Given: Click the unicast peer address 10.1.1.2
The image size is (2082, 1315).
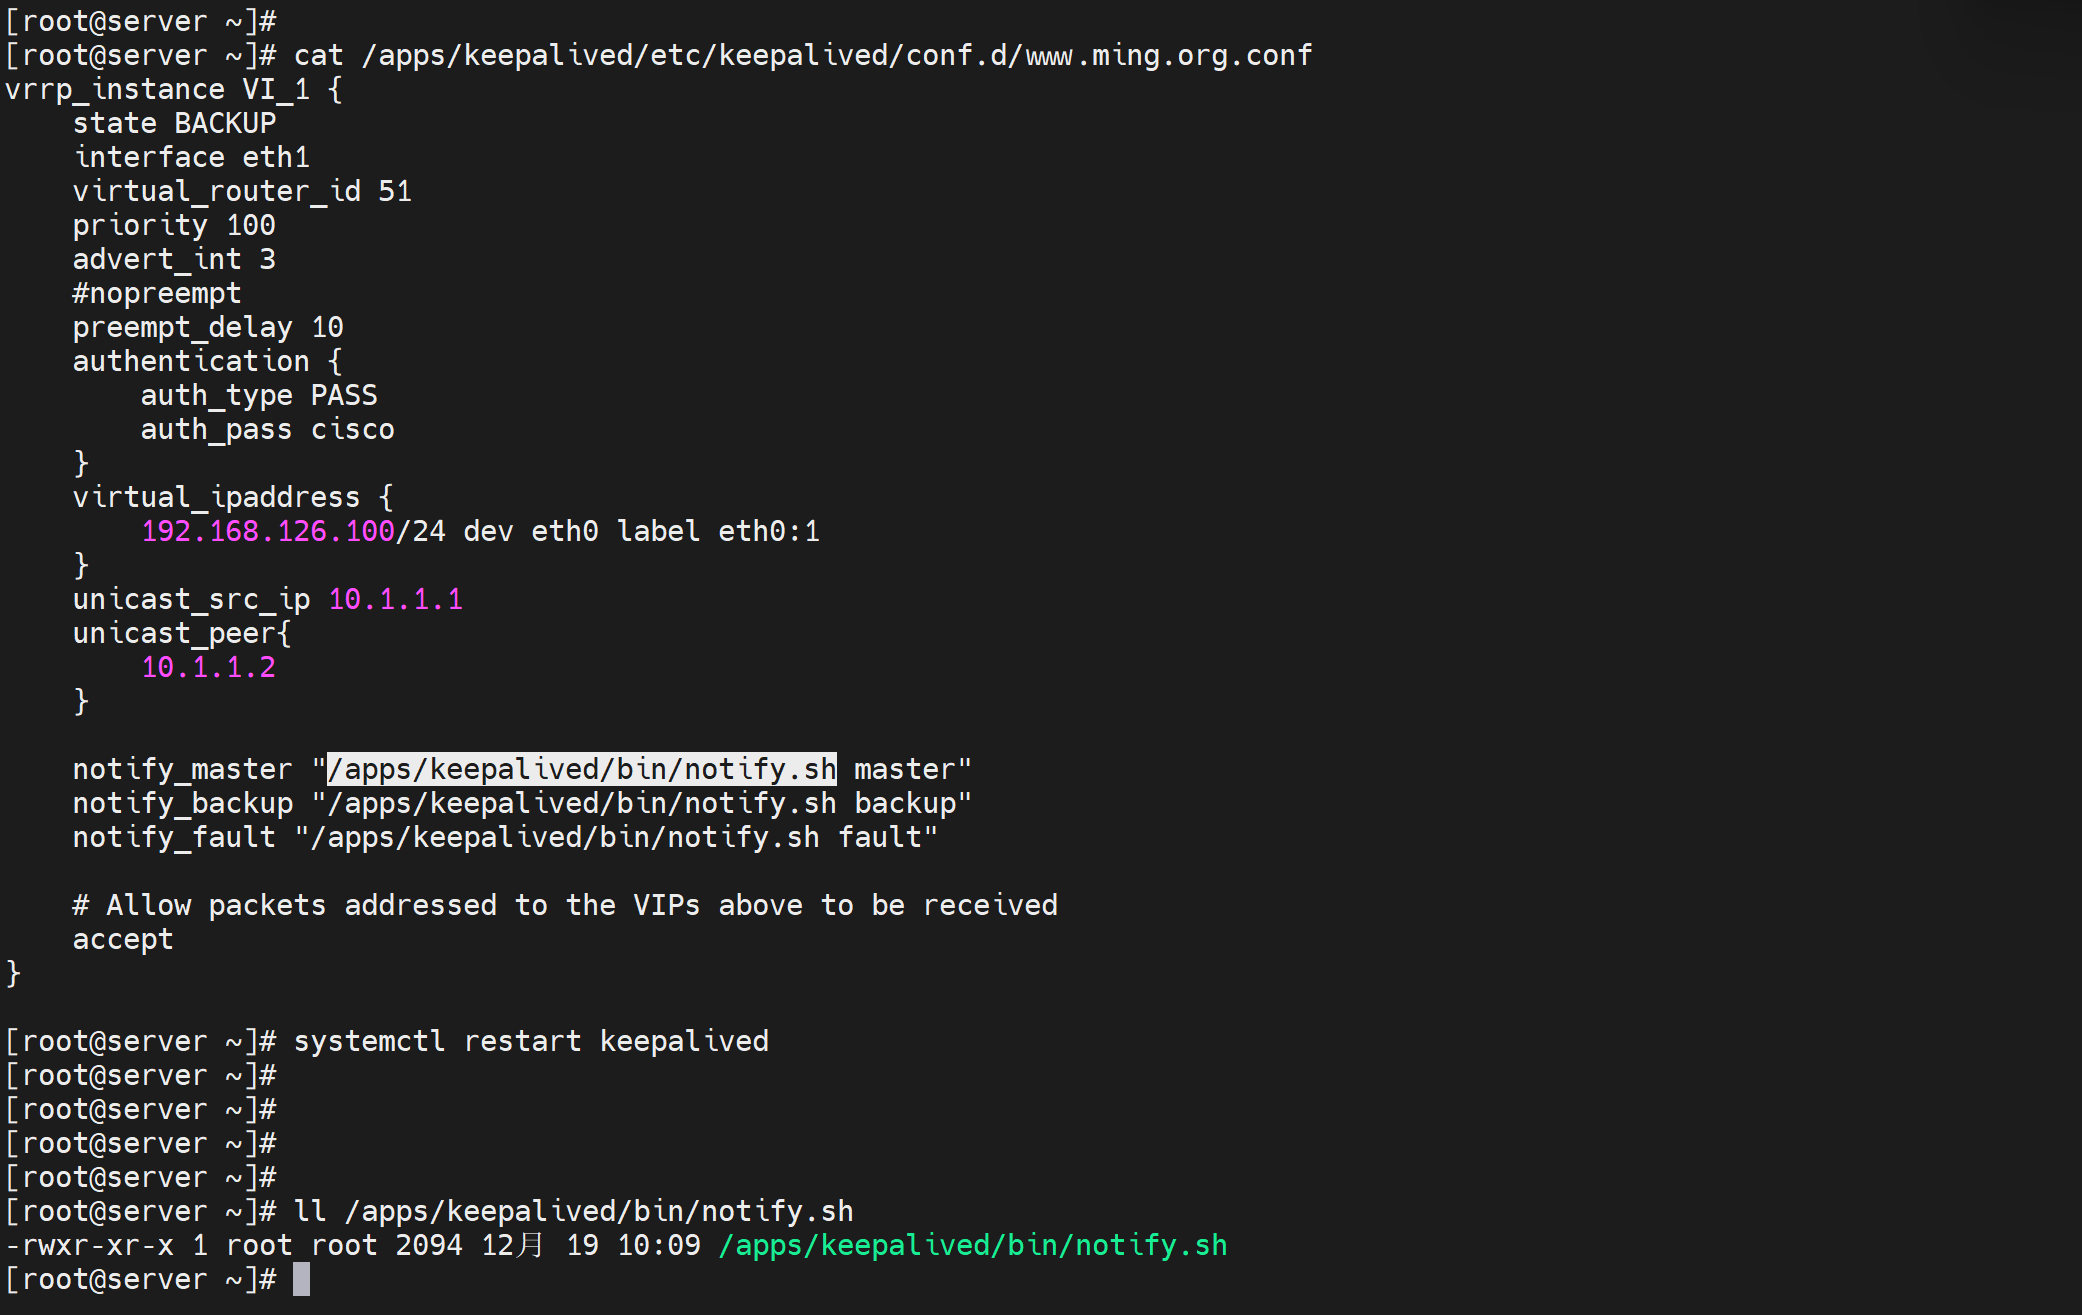Looking at the screenshot, I should tap(208, 667).
